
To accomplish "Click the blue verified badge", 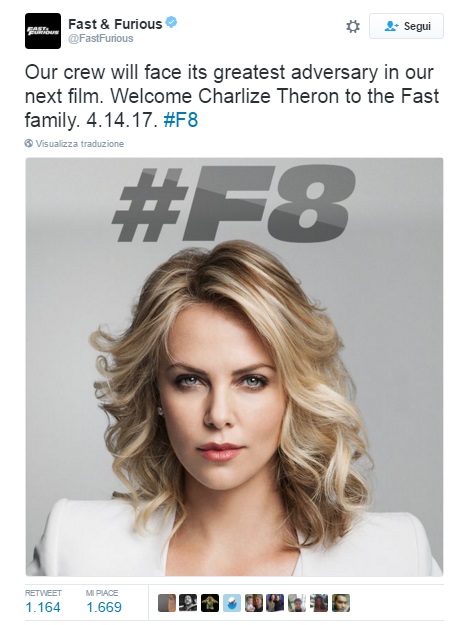I will [x=171, y=23].
